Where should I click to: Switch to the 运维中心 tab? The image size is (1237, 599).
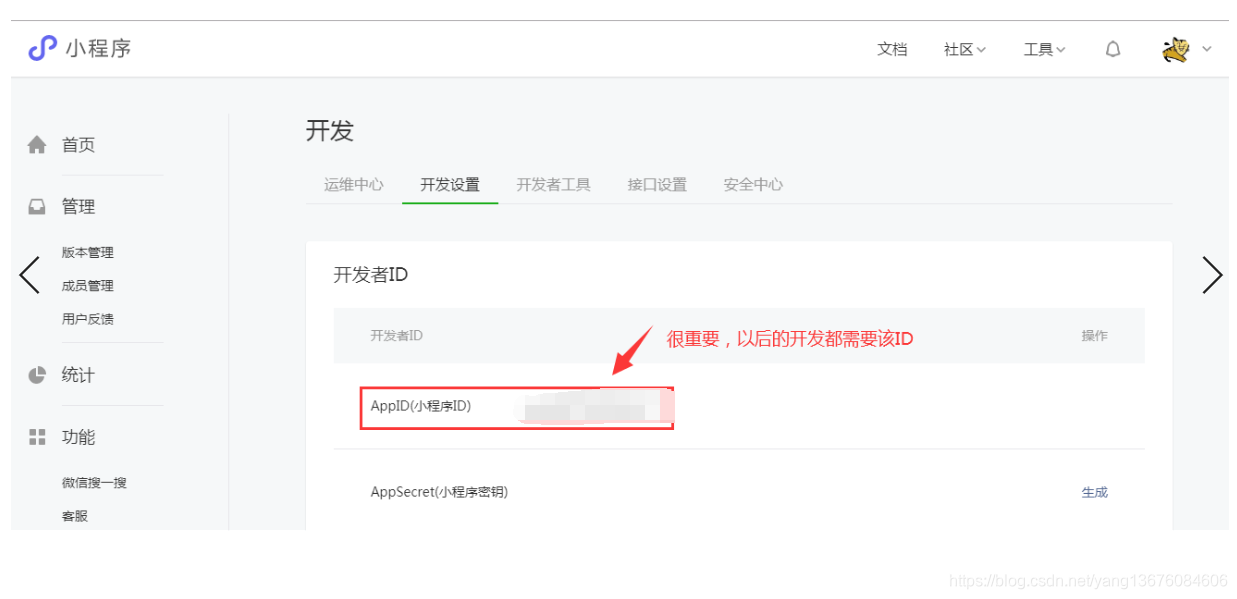pyautogui.click(x=354, y=184)
